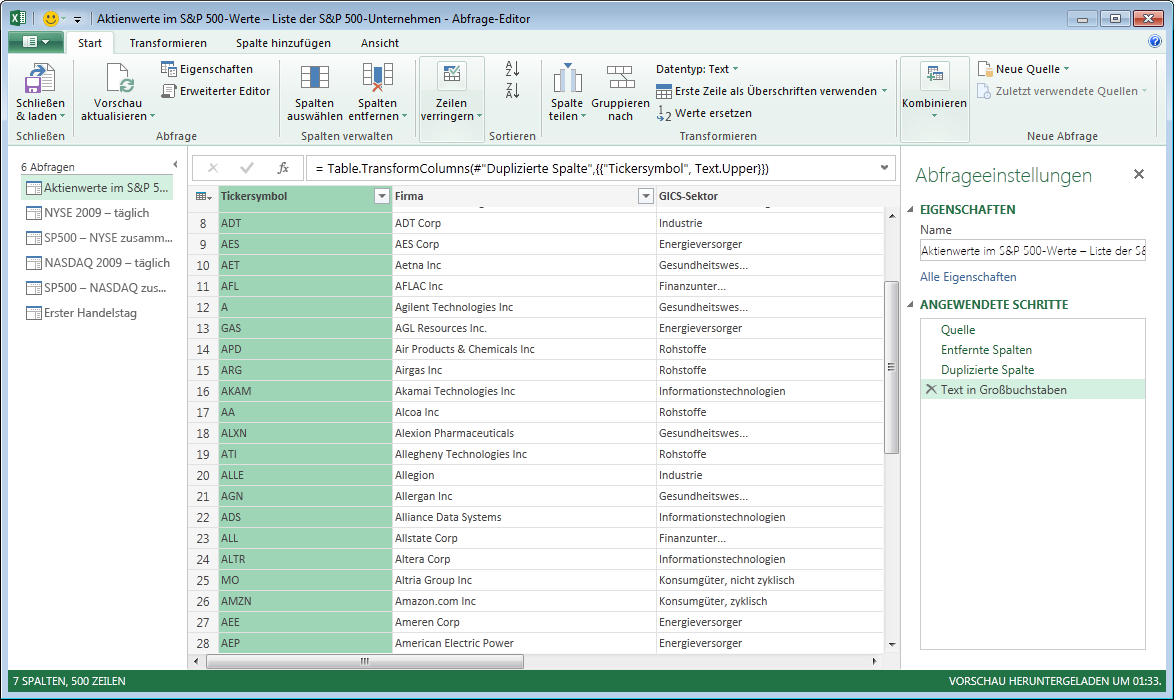Use Erste Zeile als Überschriften verwenden

[772, 91]
